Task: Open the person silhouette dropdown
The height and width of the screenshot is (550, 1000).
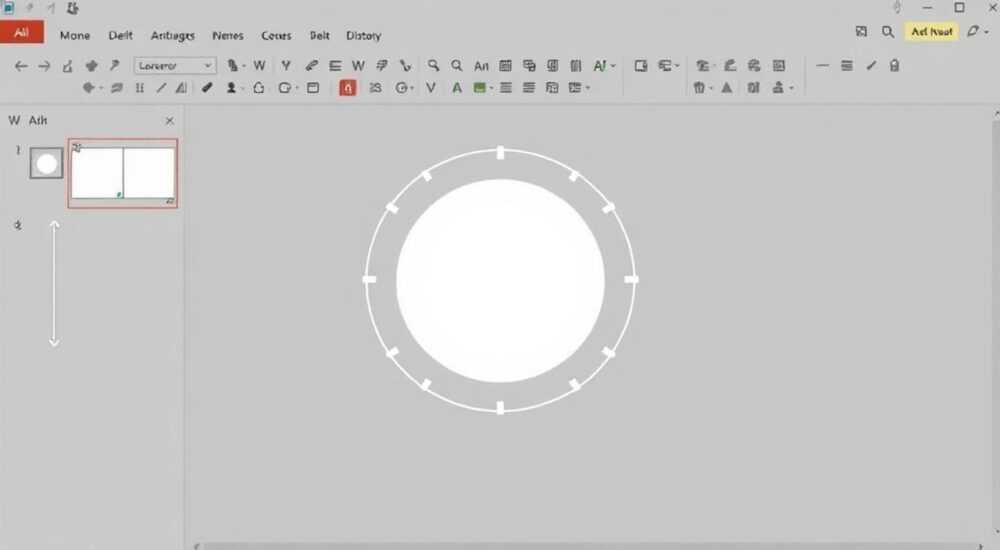Action: tap(235, 88)
